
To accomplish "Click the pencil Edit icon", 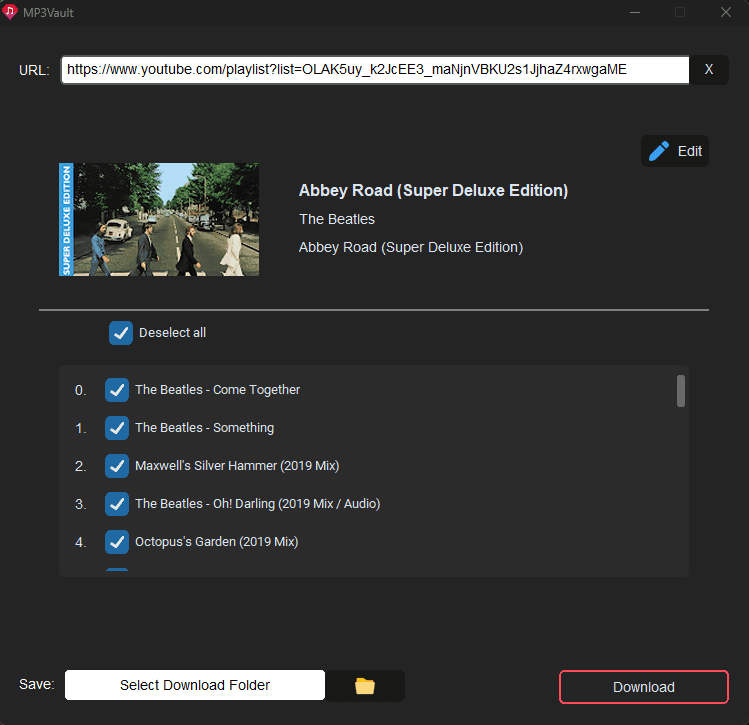I will click(659, 151).
